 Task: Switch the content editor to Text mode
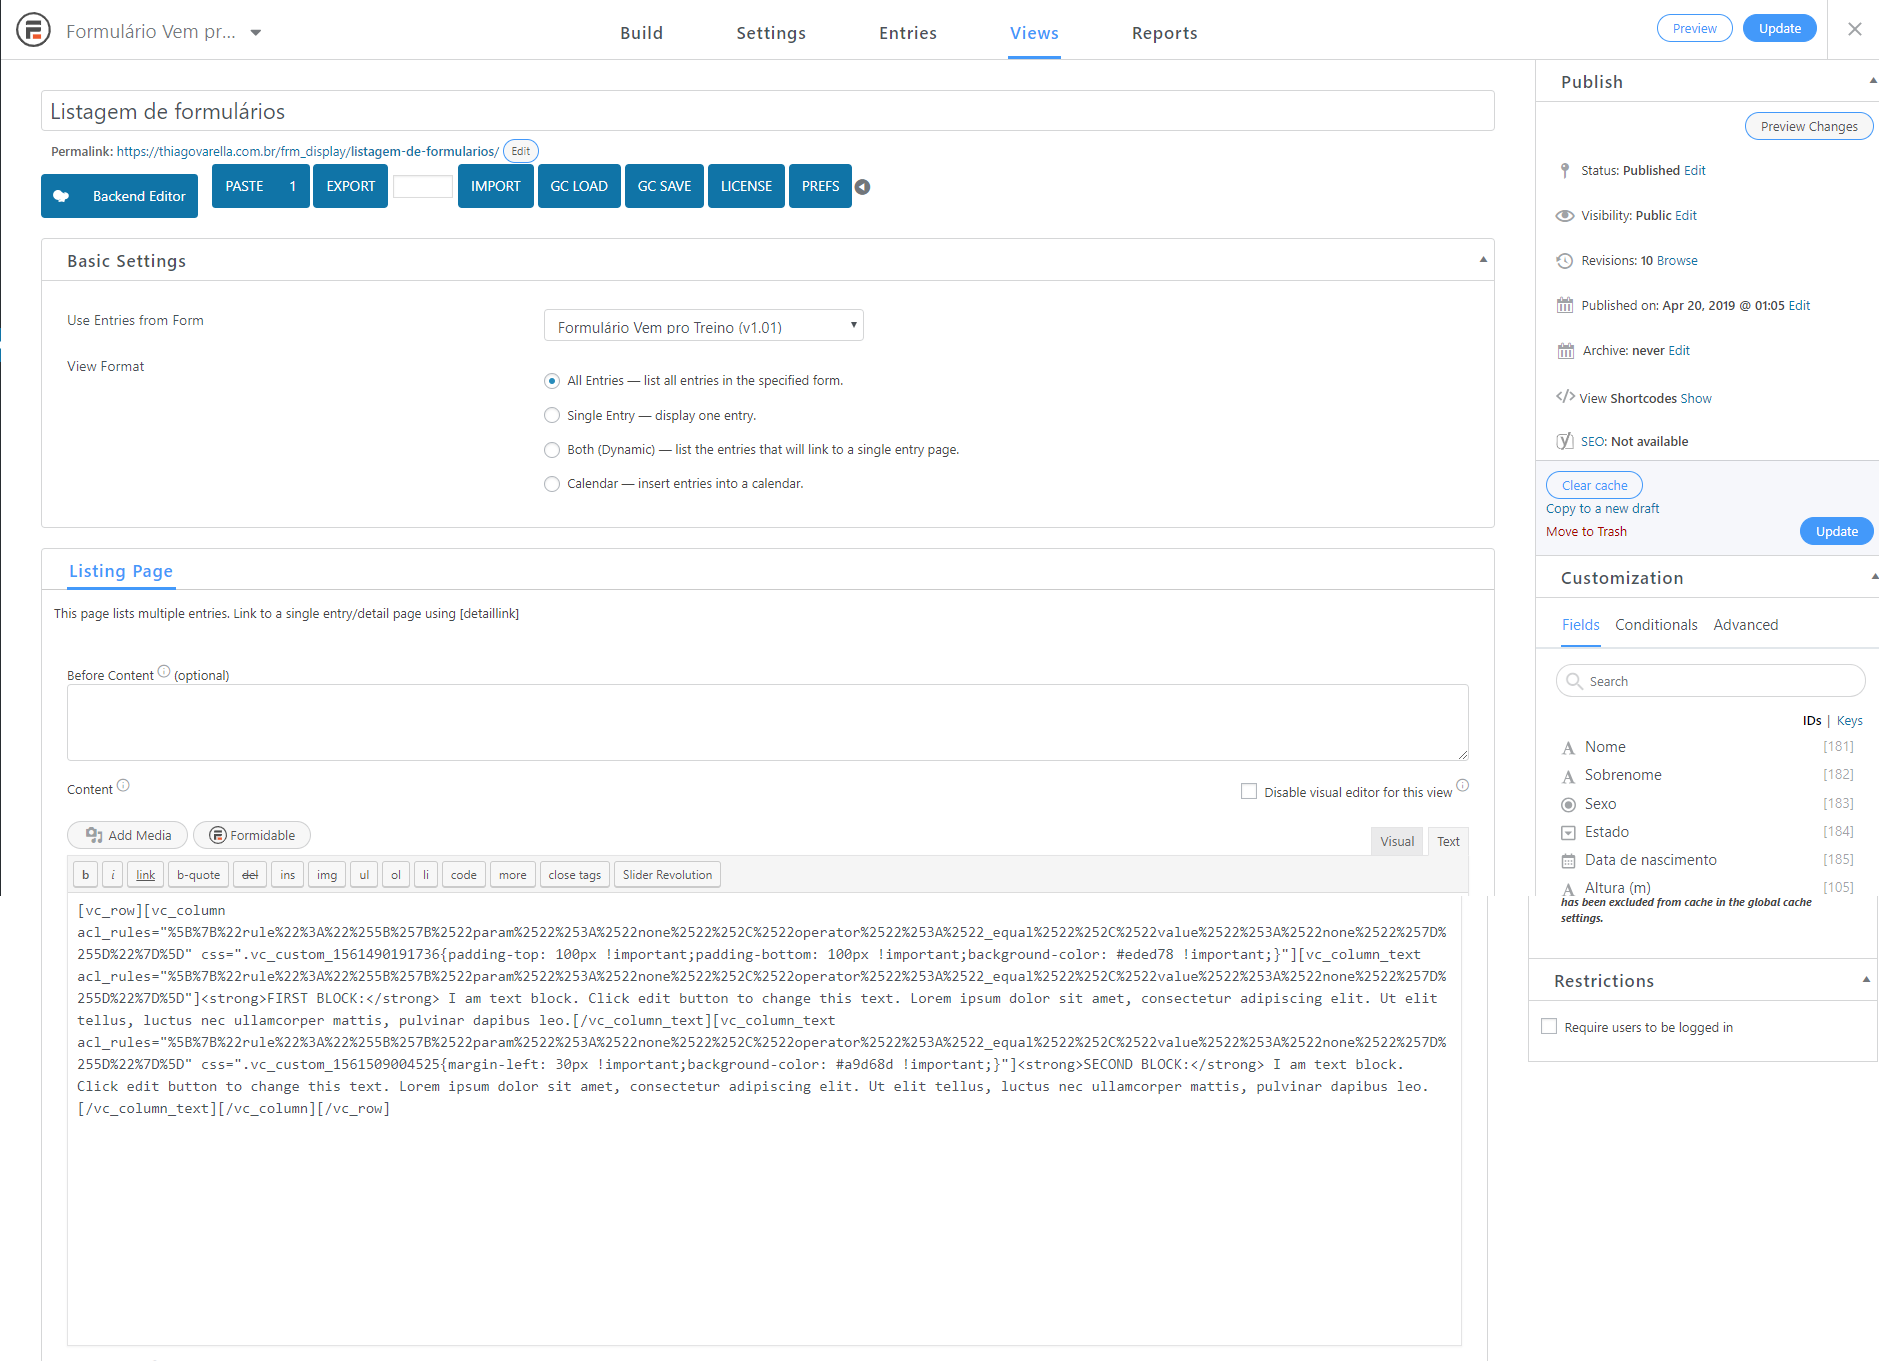click(1448, 841)
